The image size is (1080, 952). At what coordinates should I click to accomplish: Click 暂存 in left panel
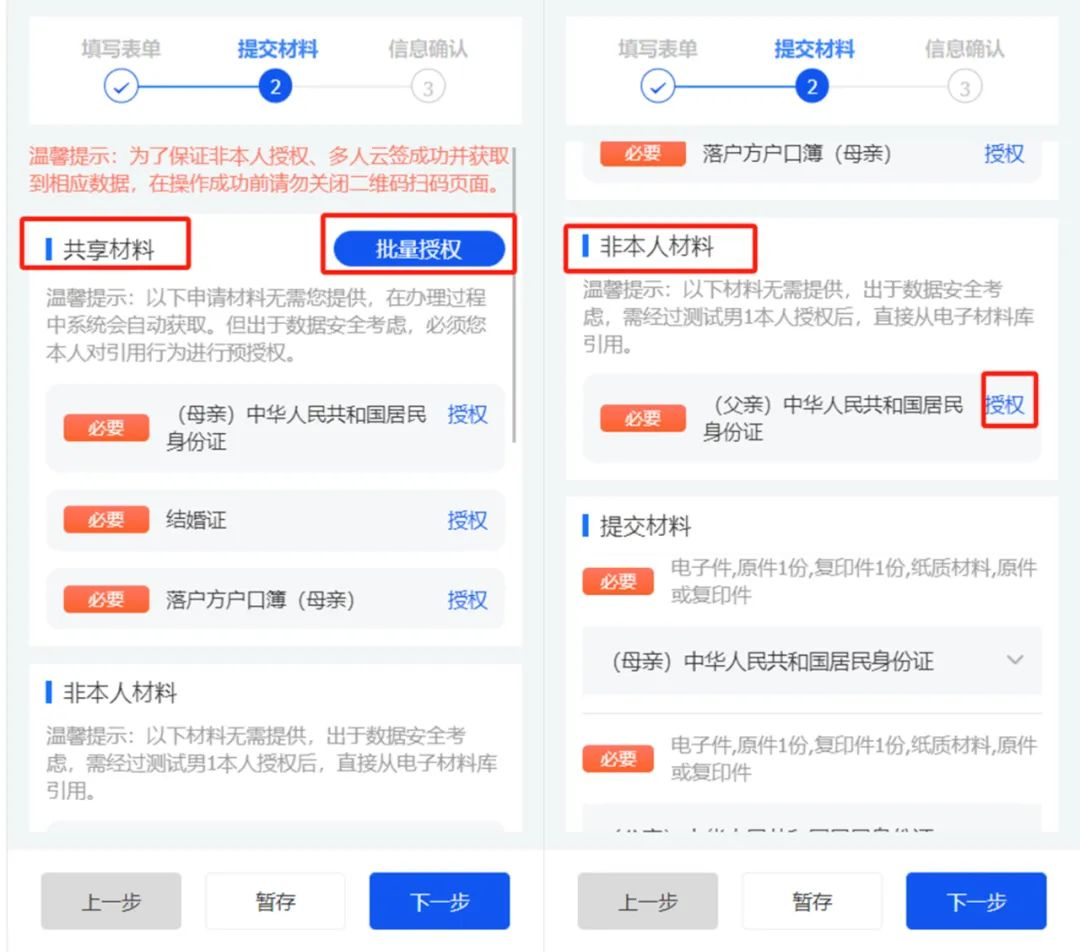point(275,901)
